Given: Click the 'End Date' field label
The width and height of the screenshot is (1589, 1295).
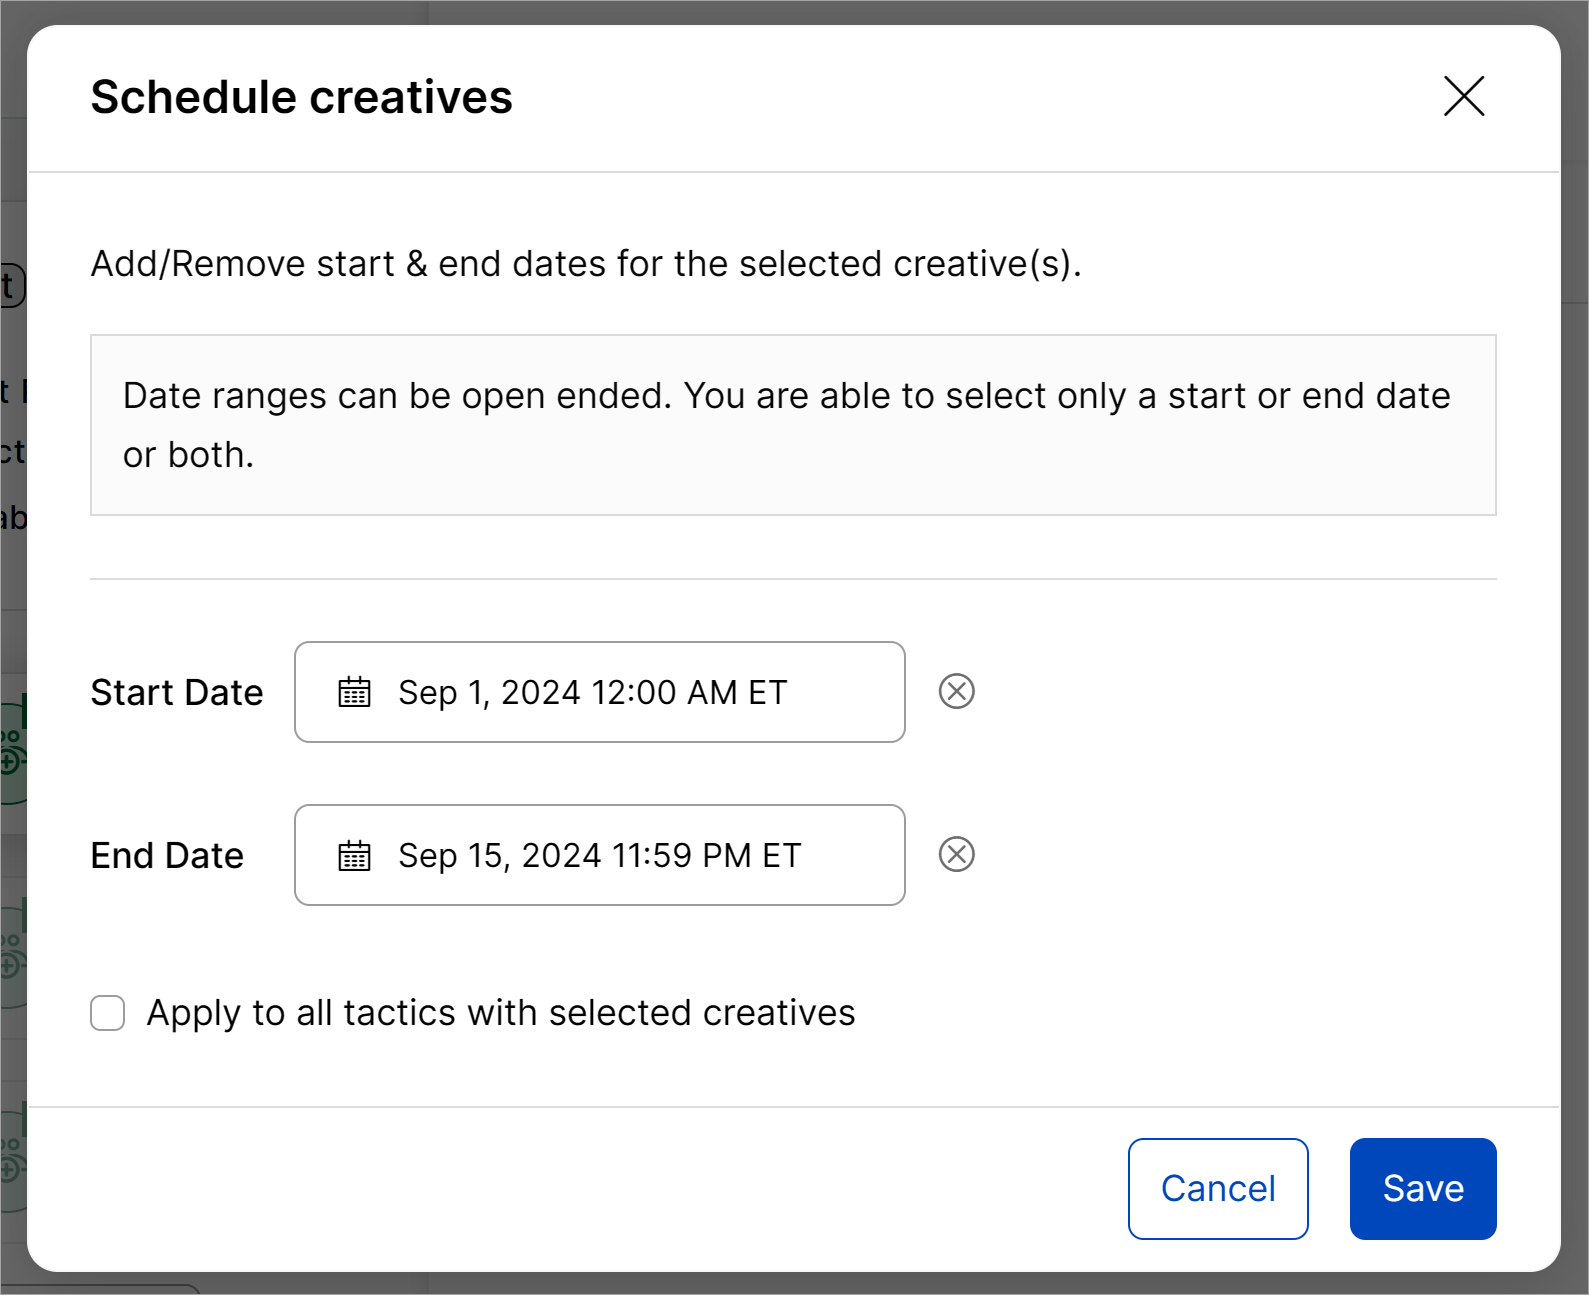Looking at the screenshot, I should pyautogui.click(x=167, y=856).
